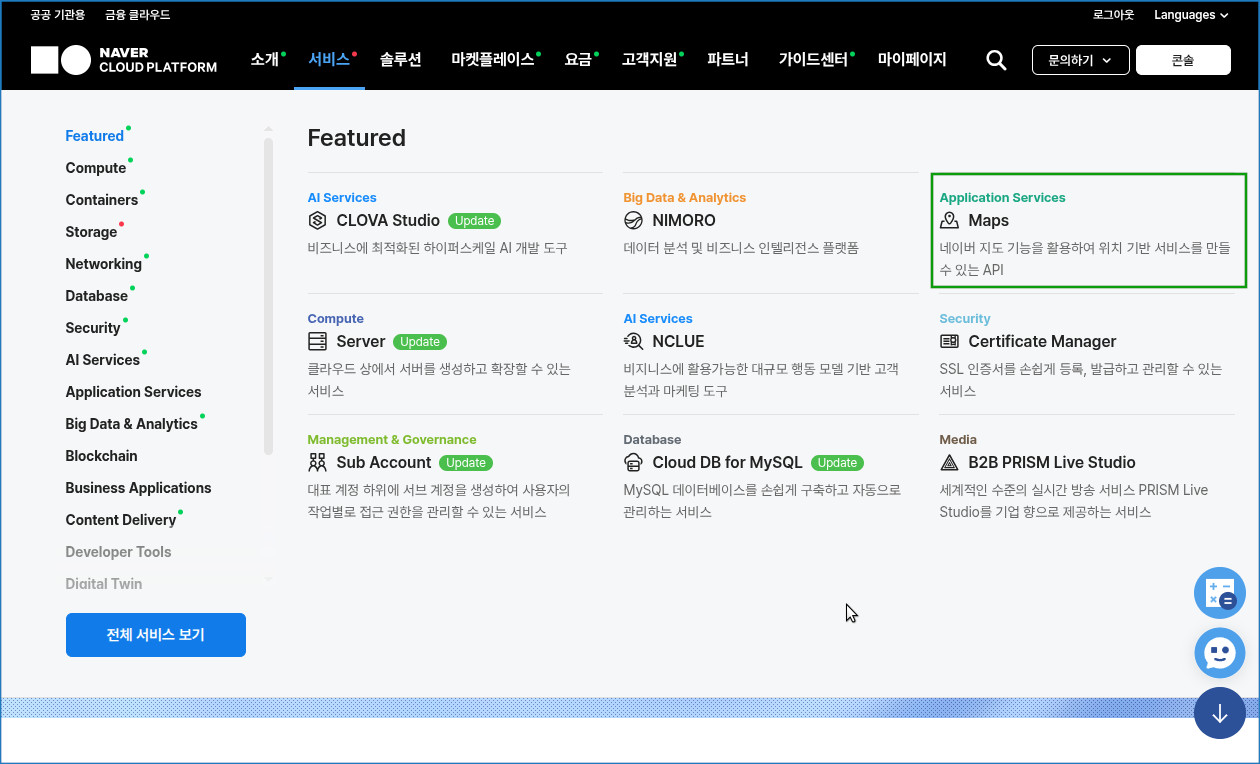Click the Server rack icon
This screenshot has width=1260, height=764.
[x=317, y=341]
